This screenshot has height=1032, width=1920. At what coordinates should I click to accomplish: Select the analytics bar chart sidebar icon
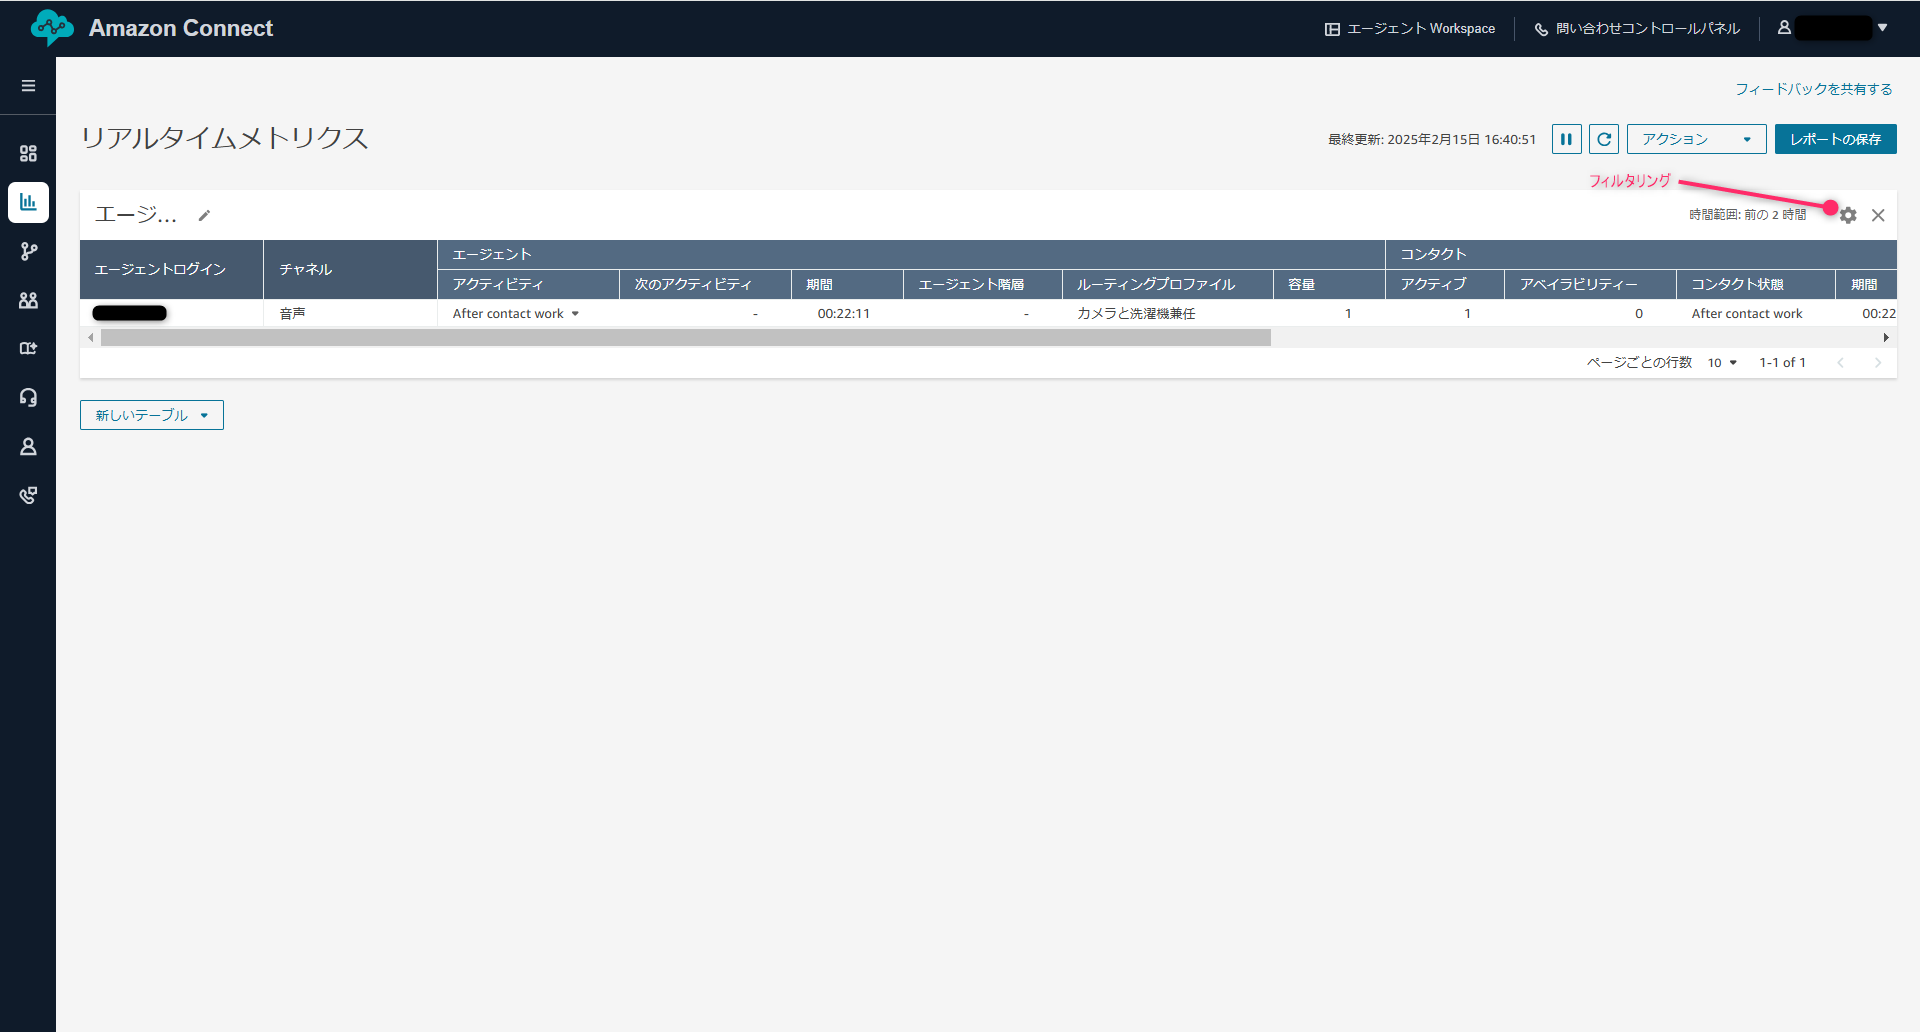point(28,202)
